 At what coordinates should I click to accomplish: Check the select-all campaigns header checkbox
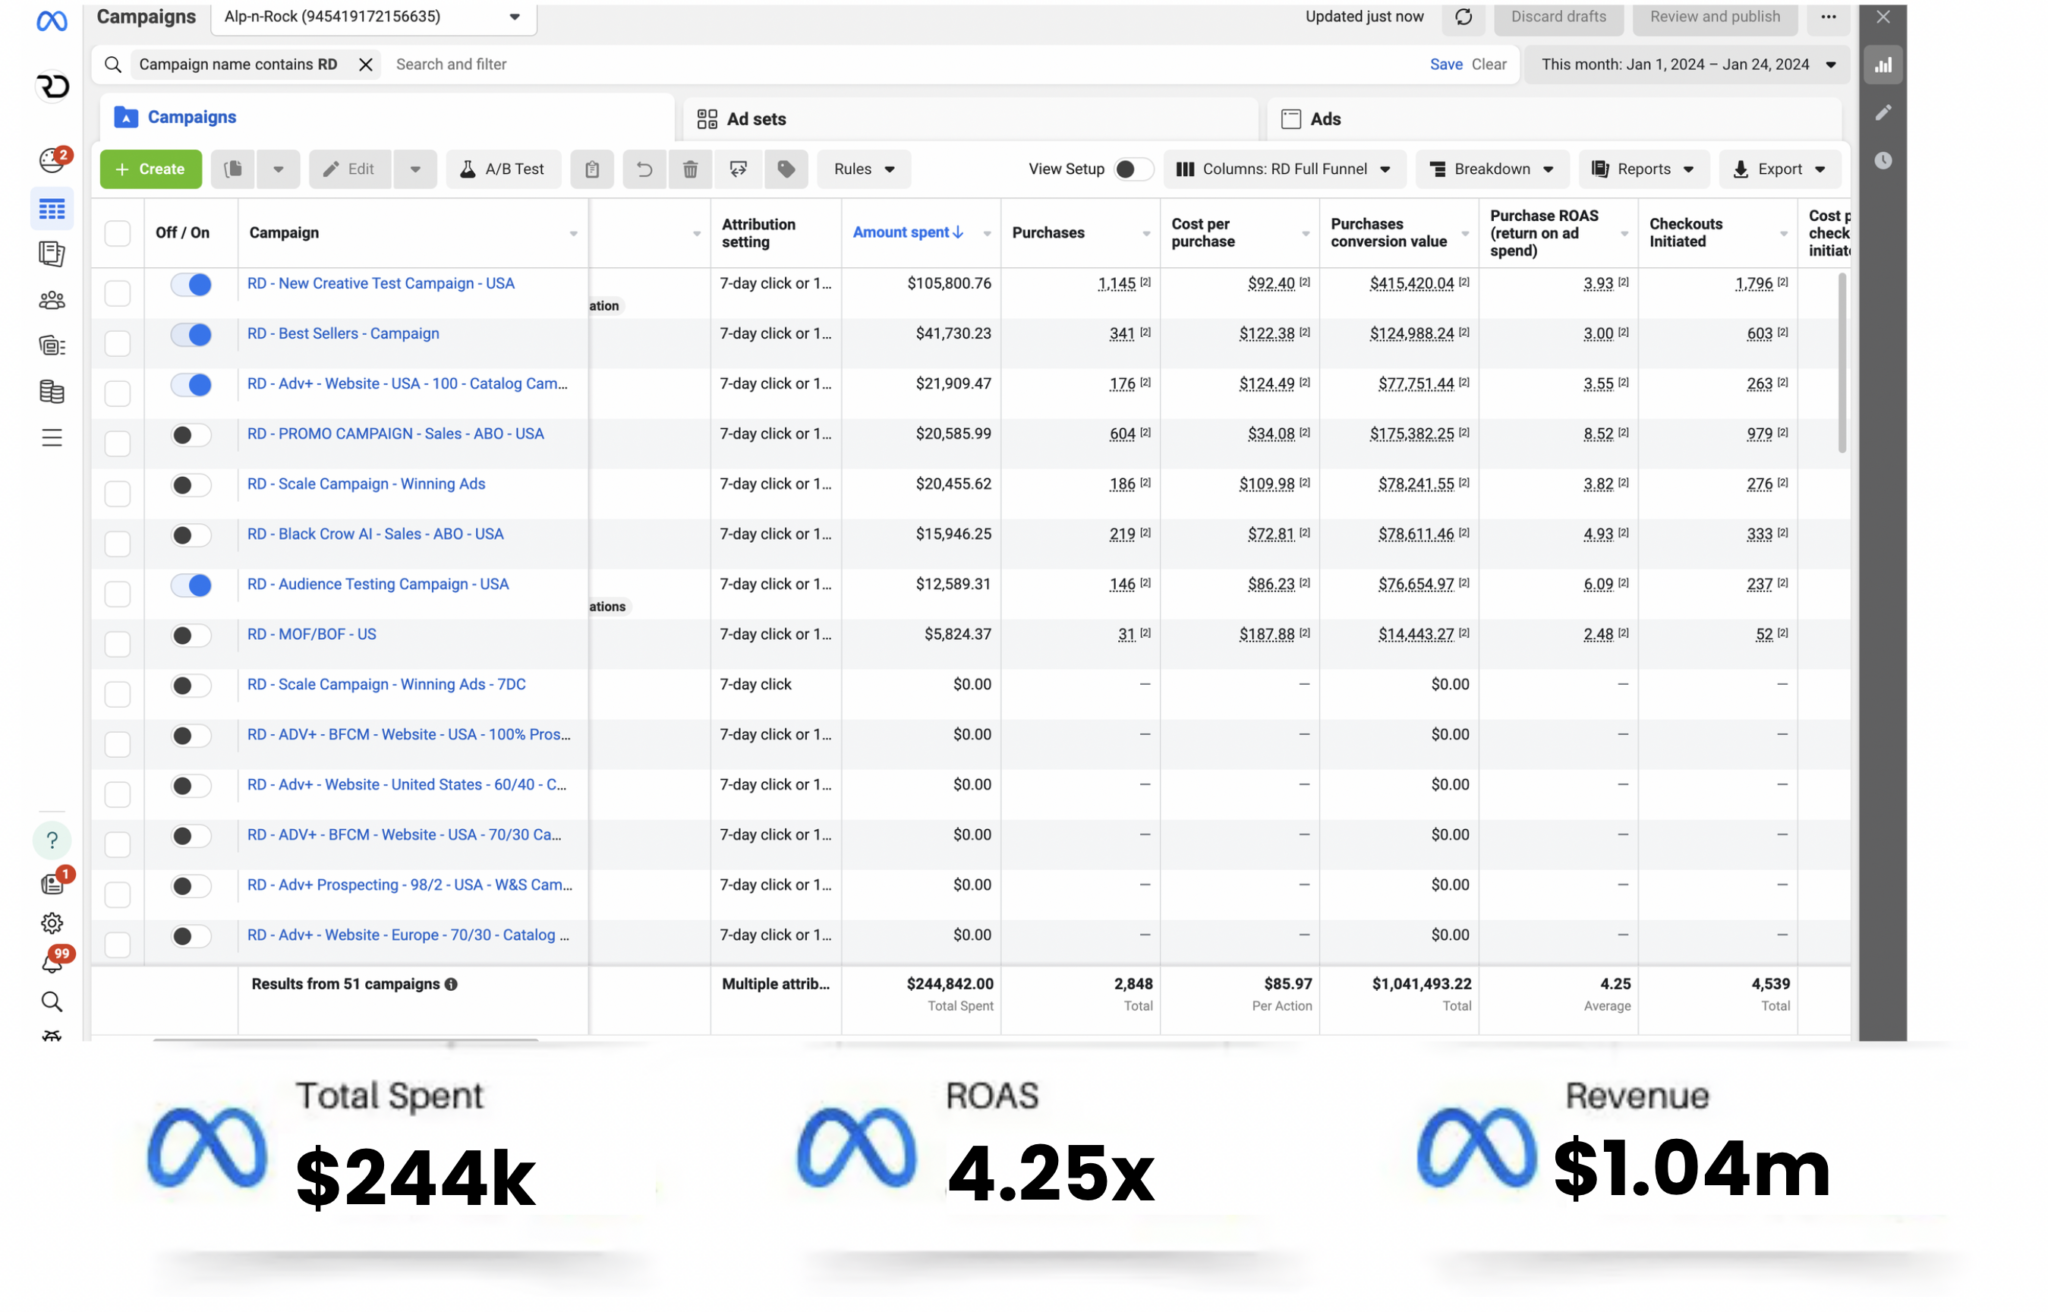(117, 233)
